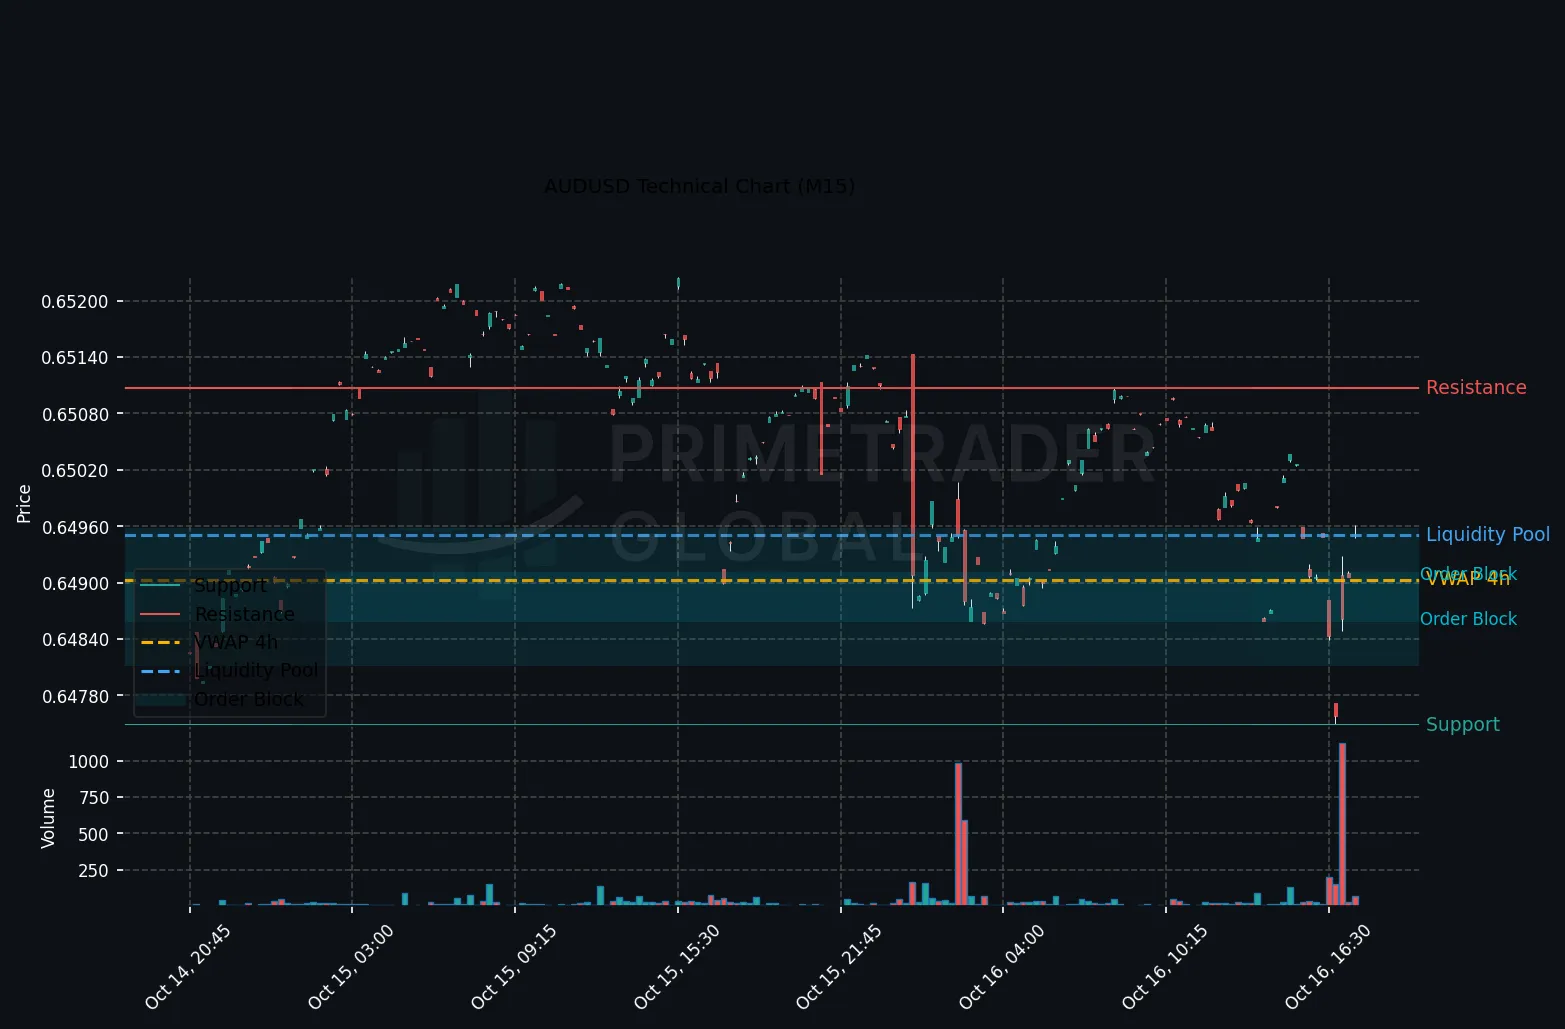Click the 'Oct 15, 03:00' time label
Viewport: 1565px width, 1029px height.
[351, 967]
